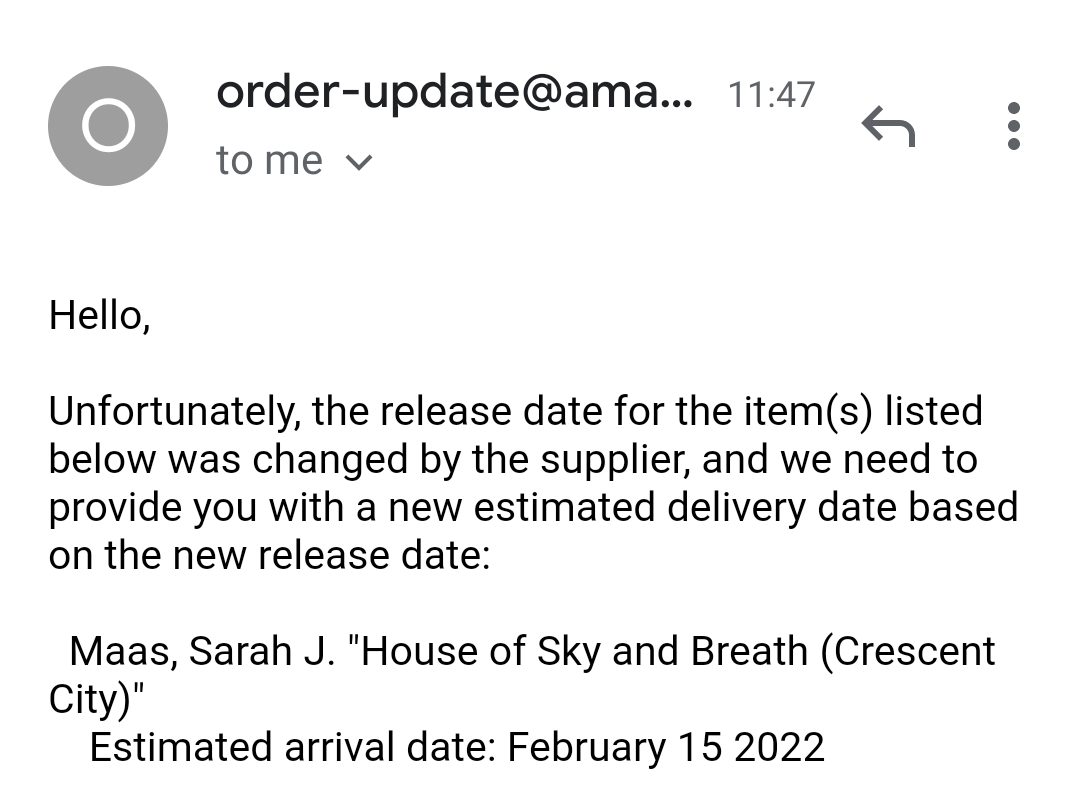Screen dimensions: 1080x794
Task: Click the "Hello," greeting line
Action: pyautogui.click(x=98, y=311)
